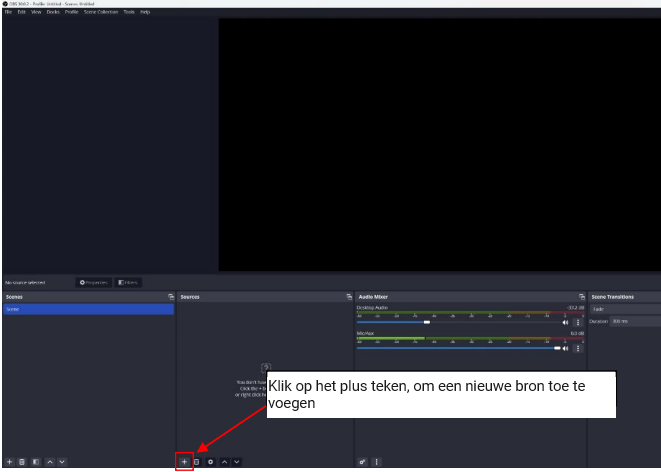Screen dimensions: 661x472
Task: Mute Mic/Aux speaker icon
Action: 565,349
